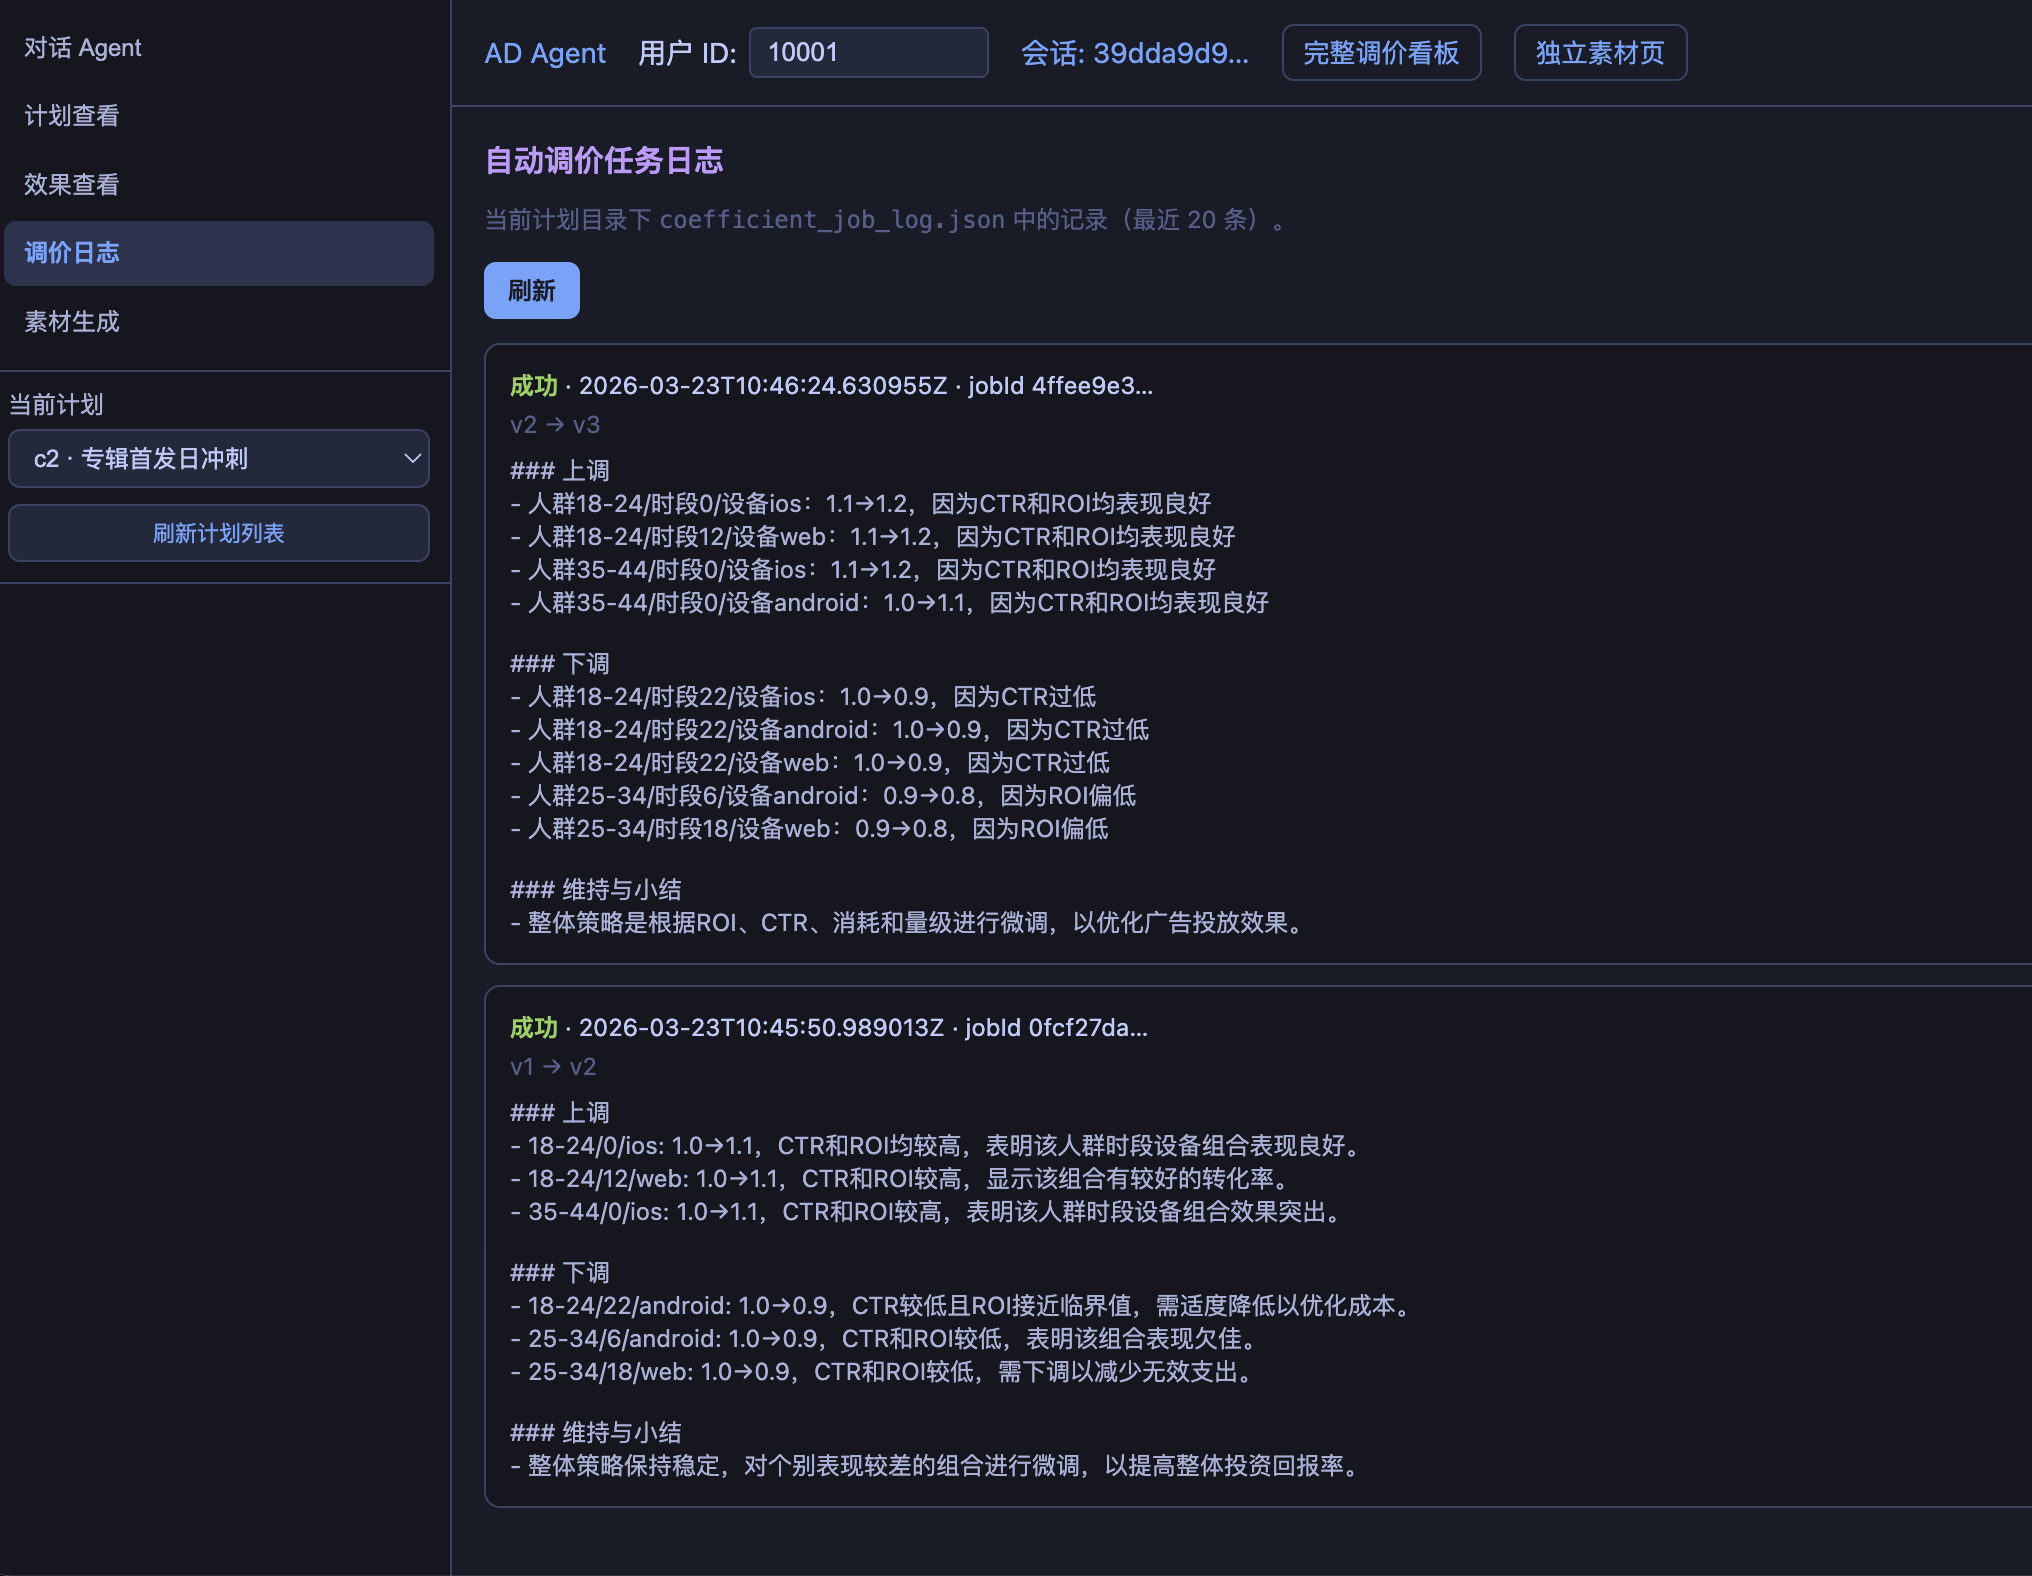This screenshot has width=2032, height=1576.
Task: Focus the 用户 ID input field
Action: pos(868,53)
